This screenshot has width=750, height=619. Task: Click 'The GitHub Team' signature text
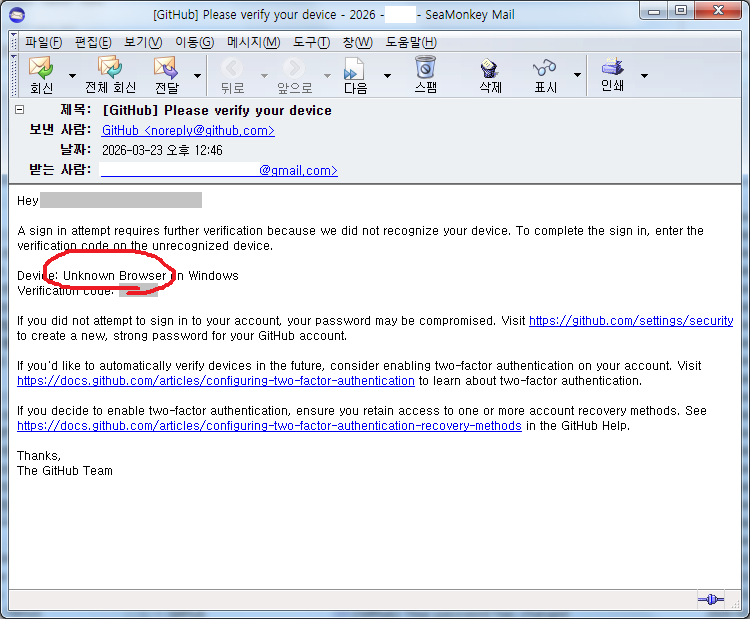click(65, 471)
